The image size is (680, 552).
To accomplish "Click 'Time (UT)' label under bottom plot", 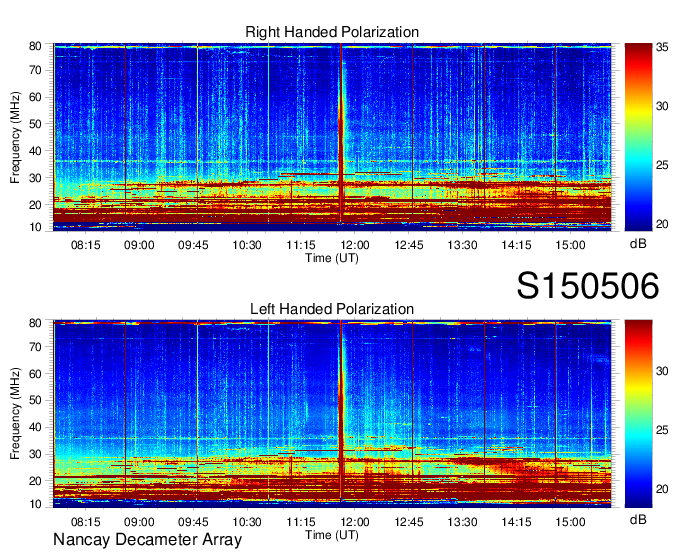I will [x=332, y=535].
